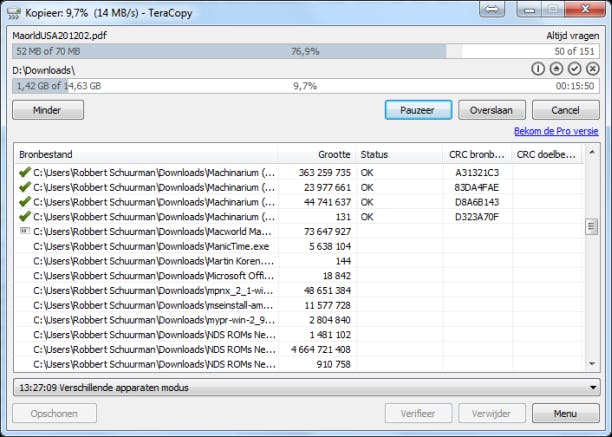This screenshot has height=437, width=612.
Task: Click CRC value A31321C3
Action: coord(477,172)
